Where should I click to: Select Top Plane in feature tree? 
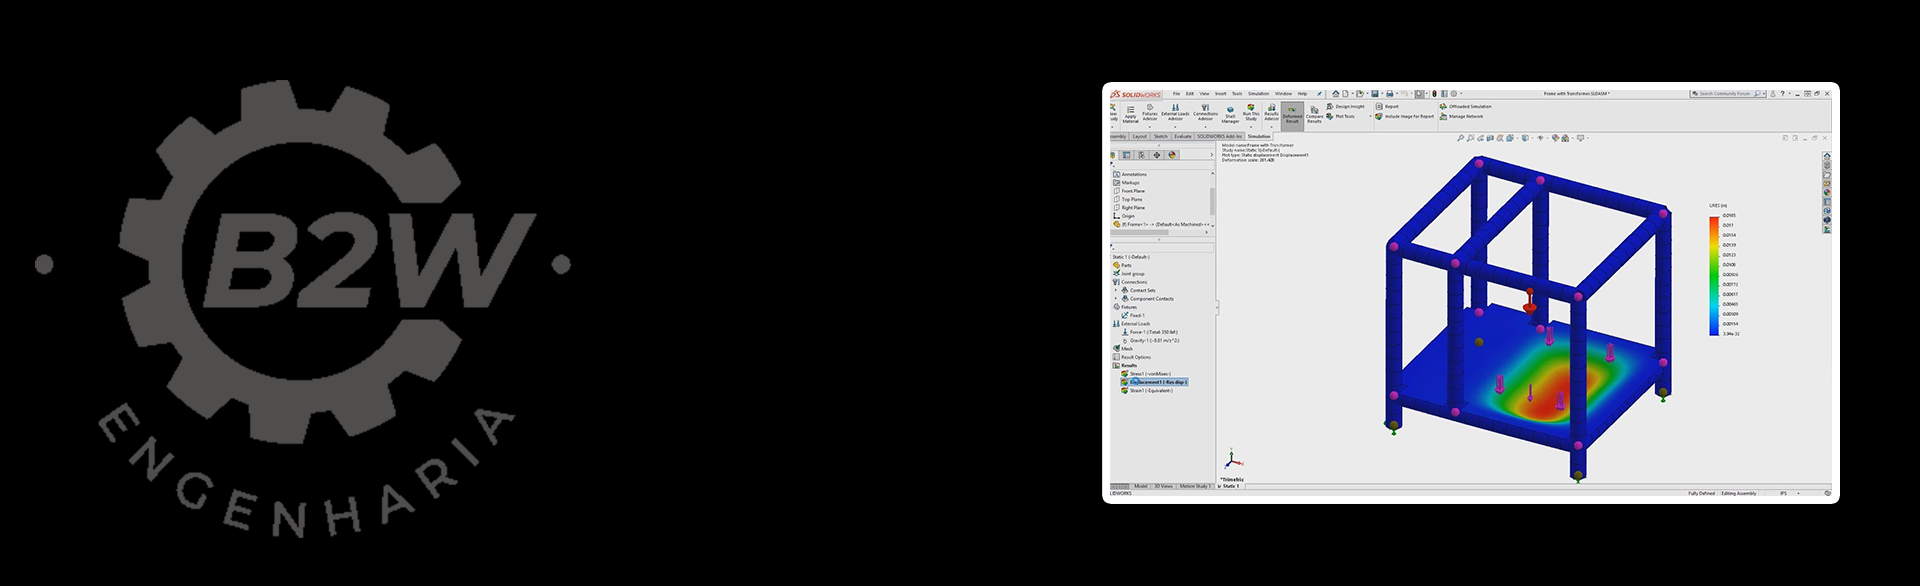point(1128,199)
